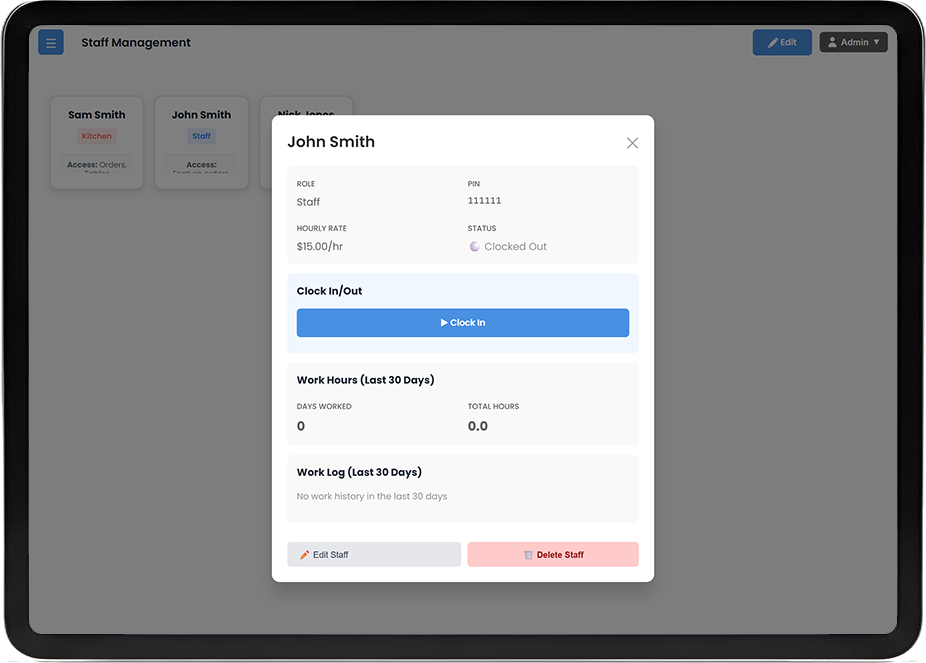Click the Staff role badge on John Smith's card

(201, 136)
